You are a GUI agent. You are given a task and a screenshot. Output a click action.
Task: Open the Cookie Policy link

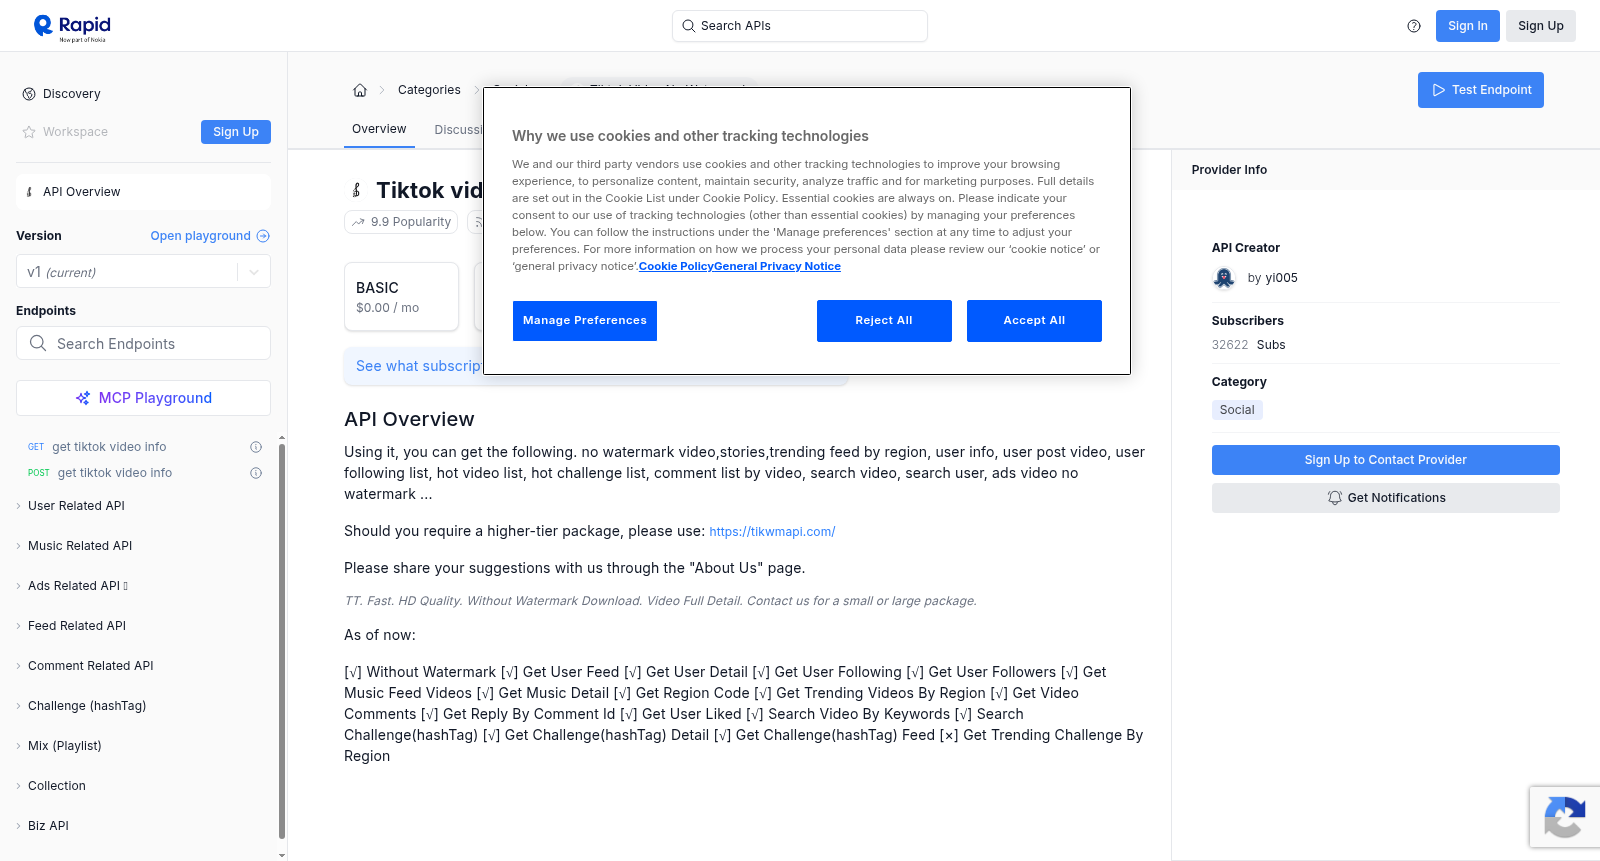[676, 266]
